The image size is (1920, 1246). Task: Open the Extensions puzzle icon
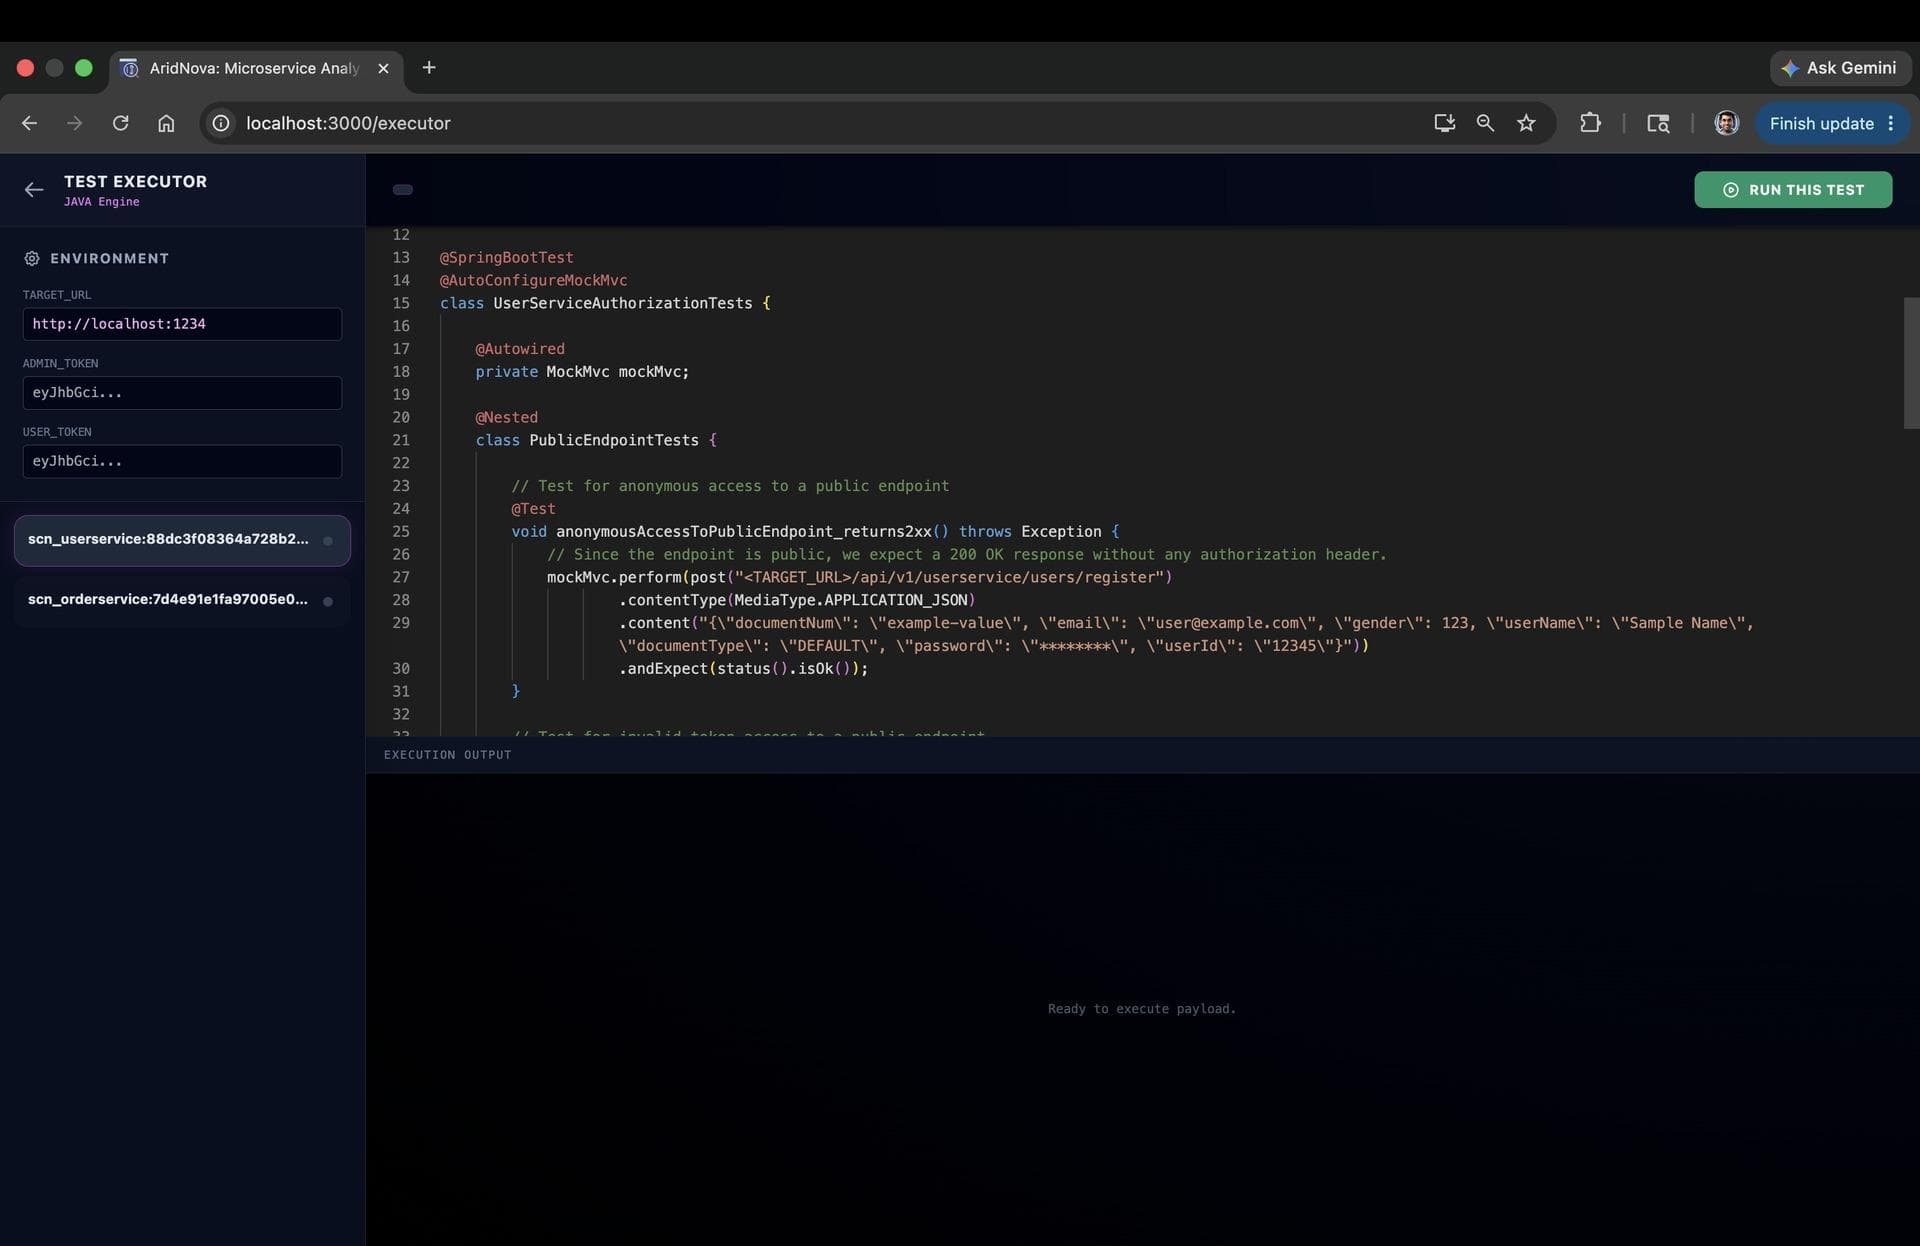pyautogui.click(x=1590, y=123)
